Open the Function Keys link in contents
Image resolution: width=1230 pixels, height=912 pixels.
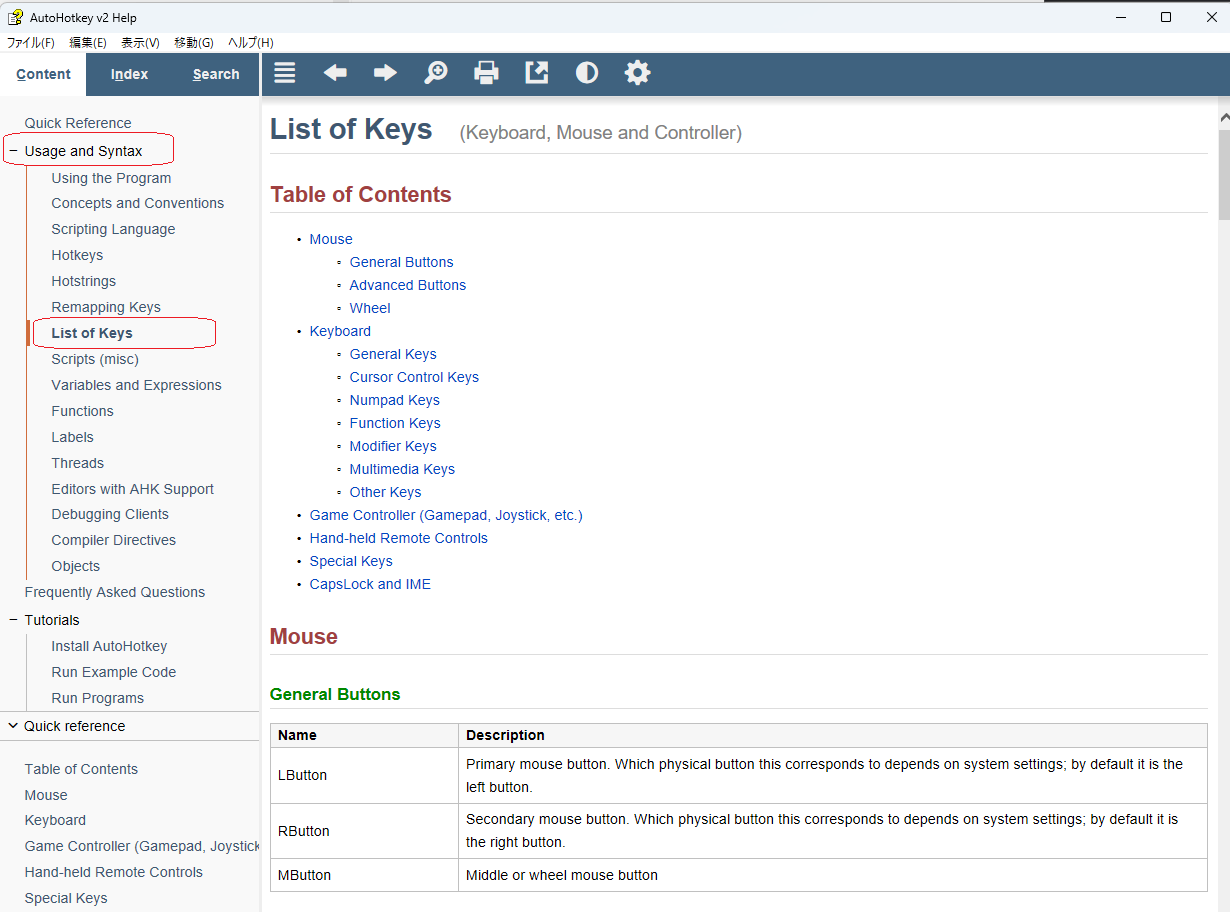point(395,423)
